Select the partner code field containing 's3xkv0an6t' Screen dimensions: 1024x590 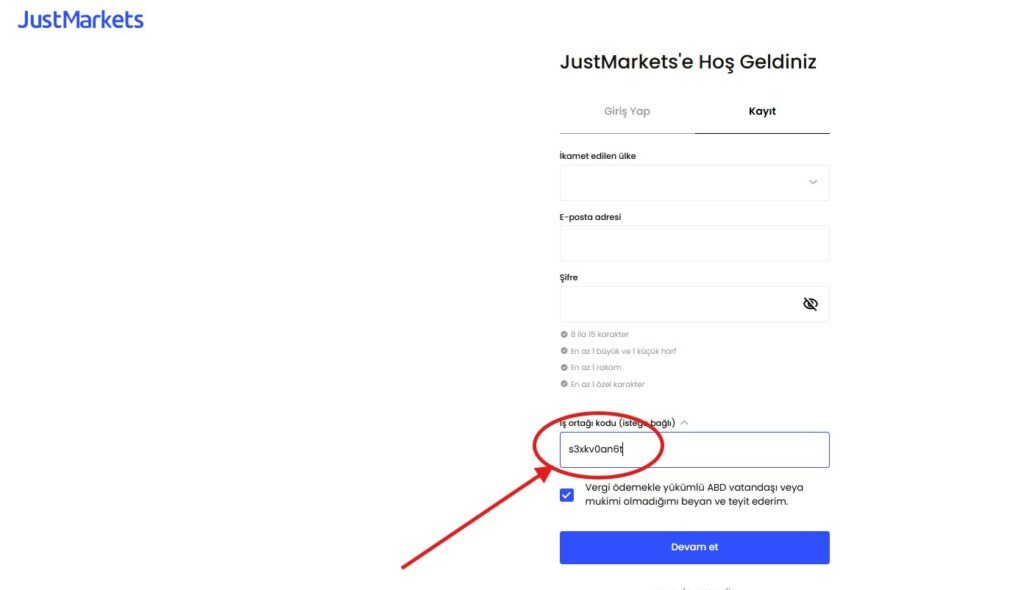click(694, 449)
